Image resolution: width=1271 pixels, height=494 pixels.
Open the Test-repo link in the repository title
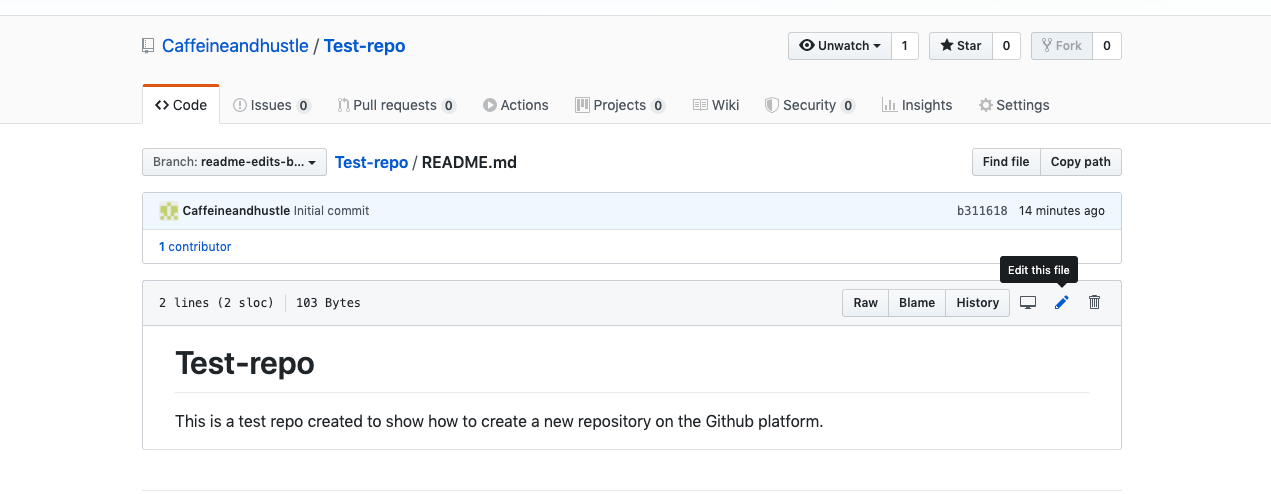pos(365,46)
